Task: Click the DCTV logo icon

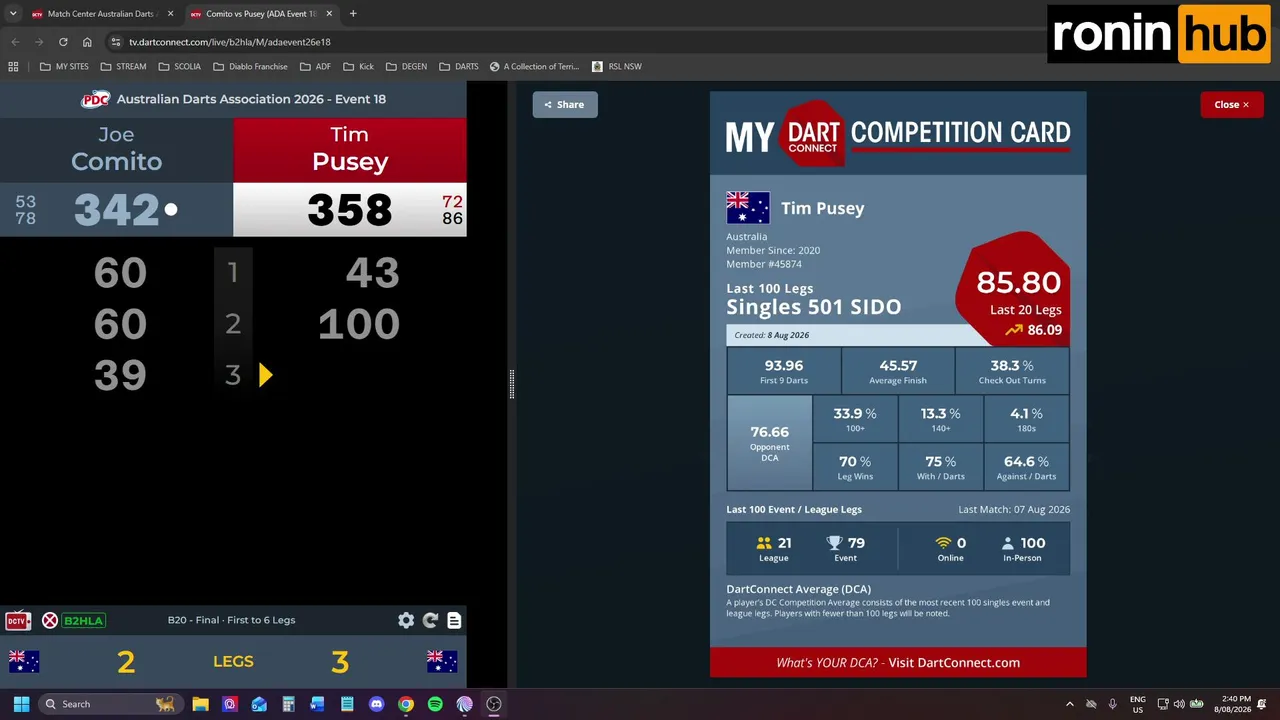Action: [x=17, y=621]
